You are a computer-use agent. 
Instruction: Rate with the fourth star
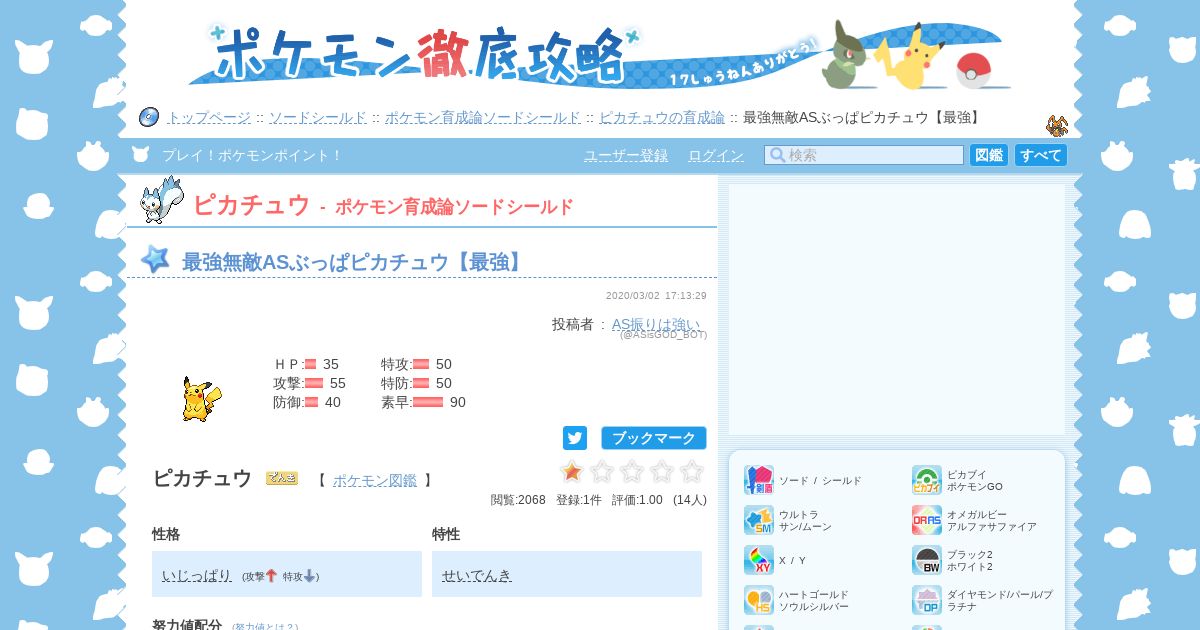coord(662,471)
